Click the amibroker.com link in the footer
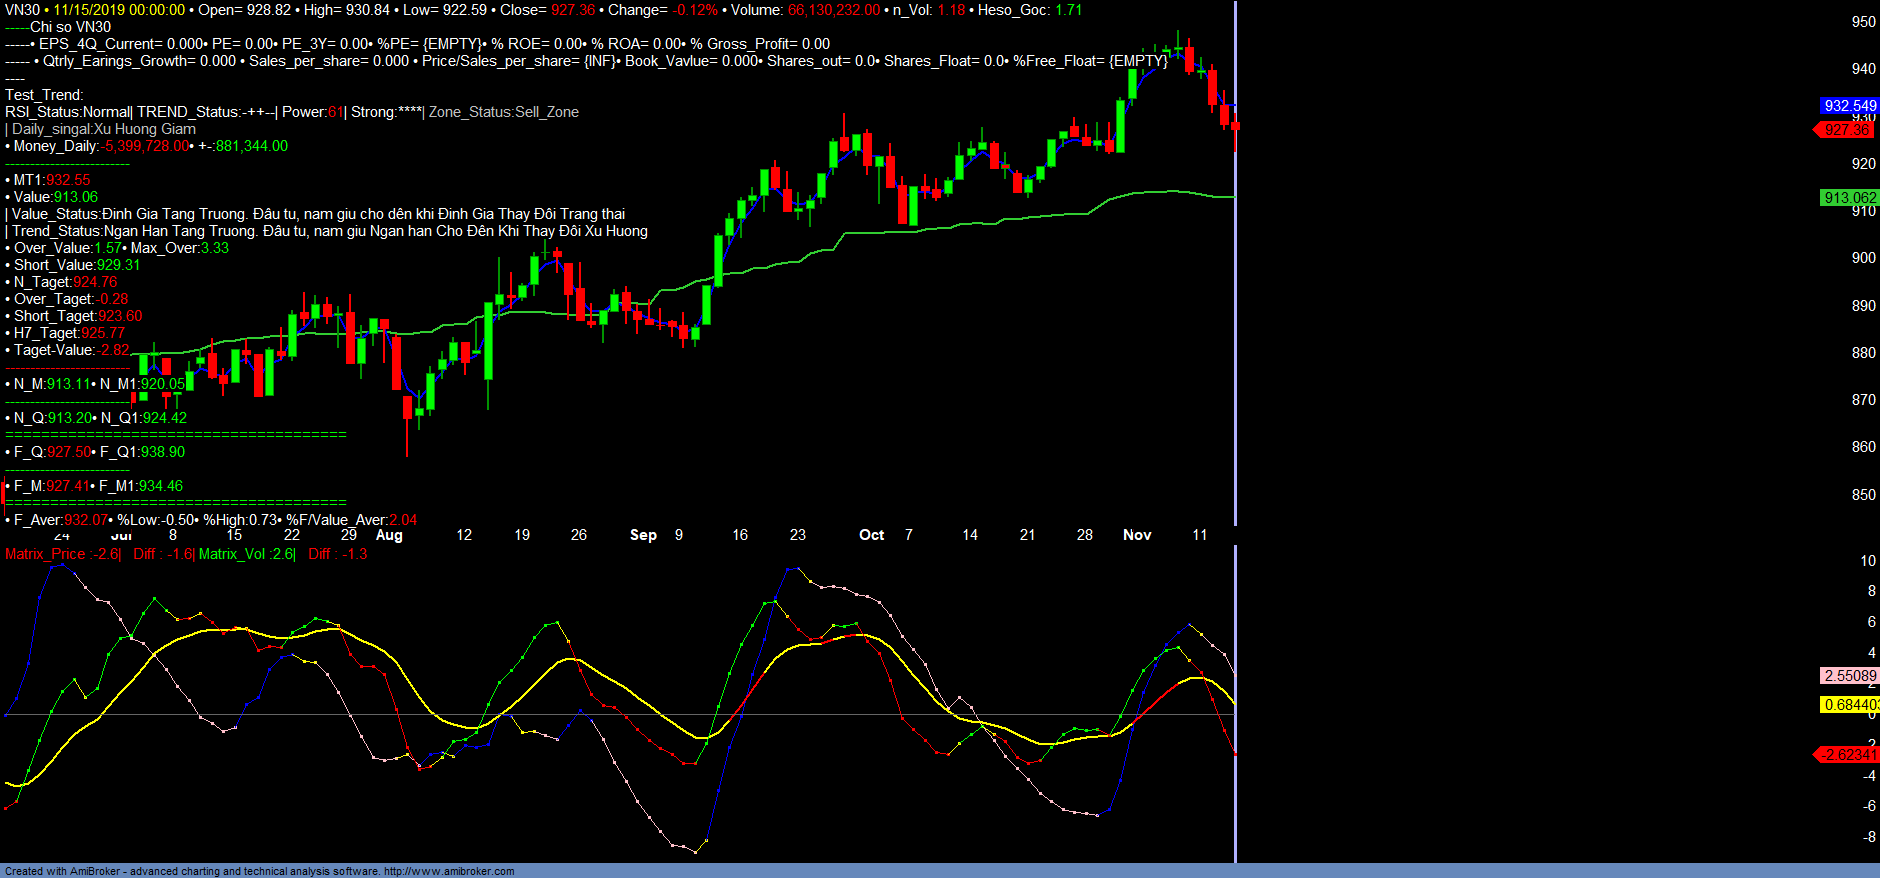Viewport: 1880px width, 878px height. [x=448, y=871]
